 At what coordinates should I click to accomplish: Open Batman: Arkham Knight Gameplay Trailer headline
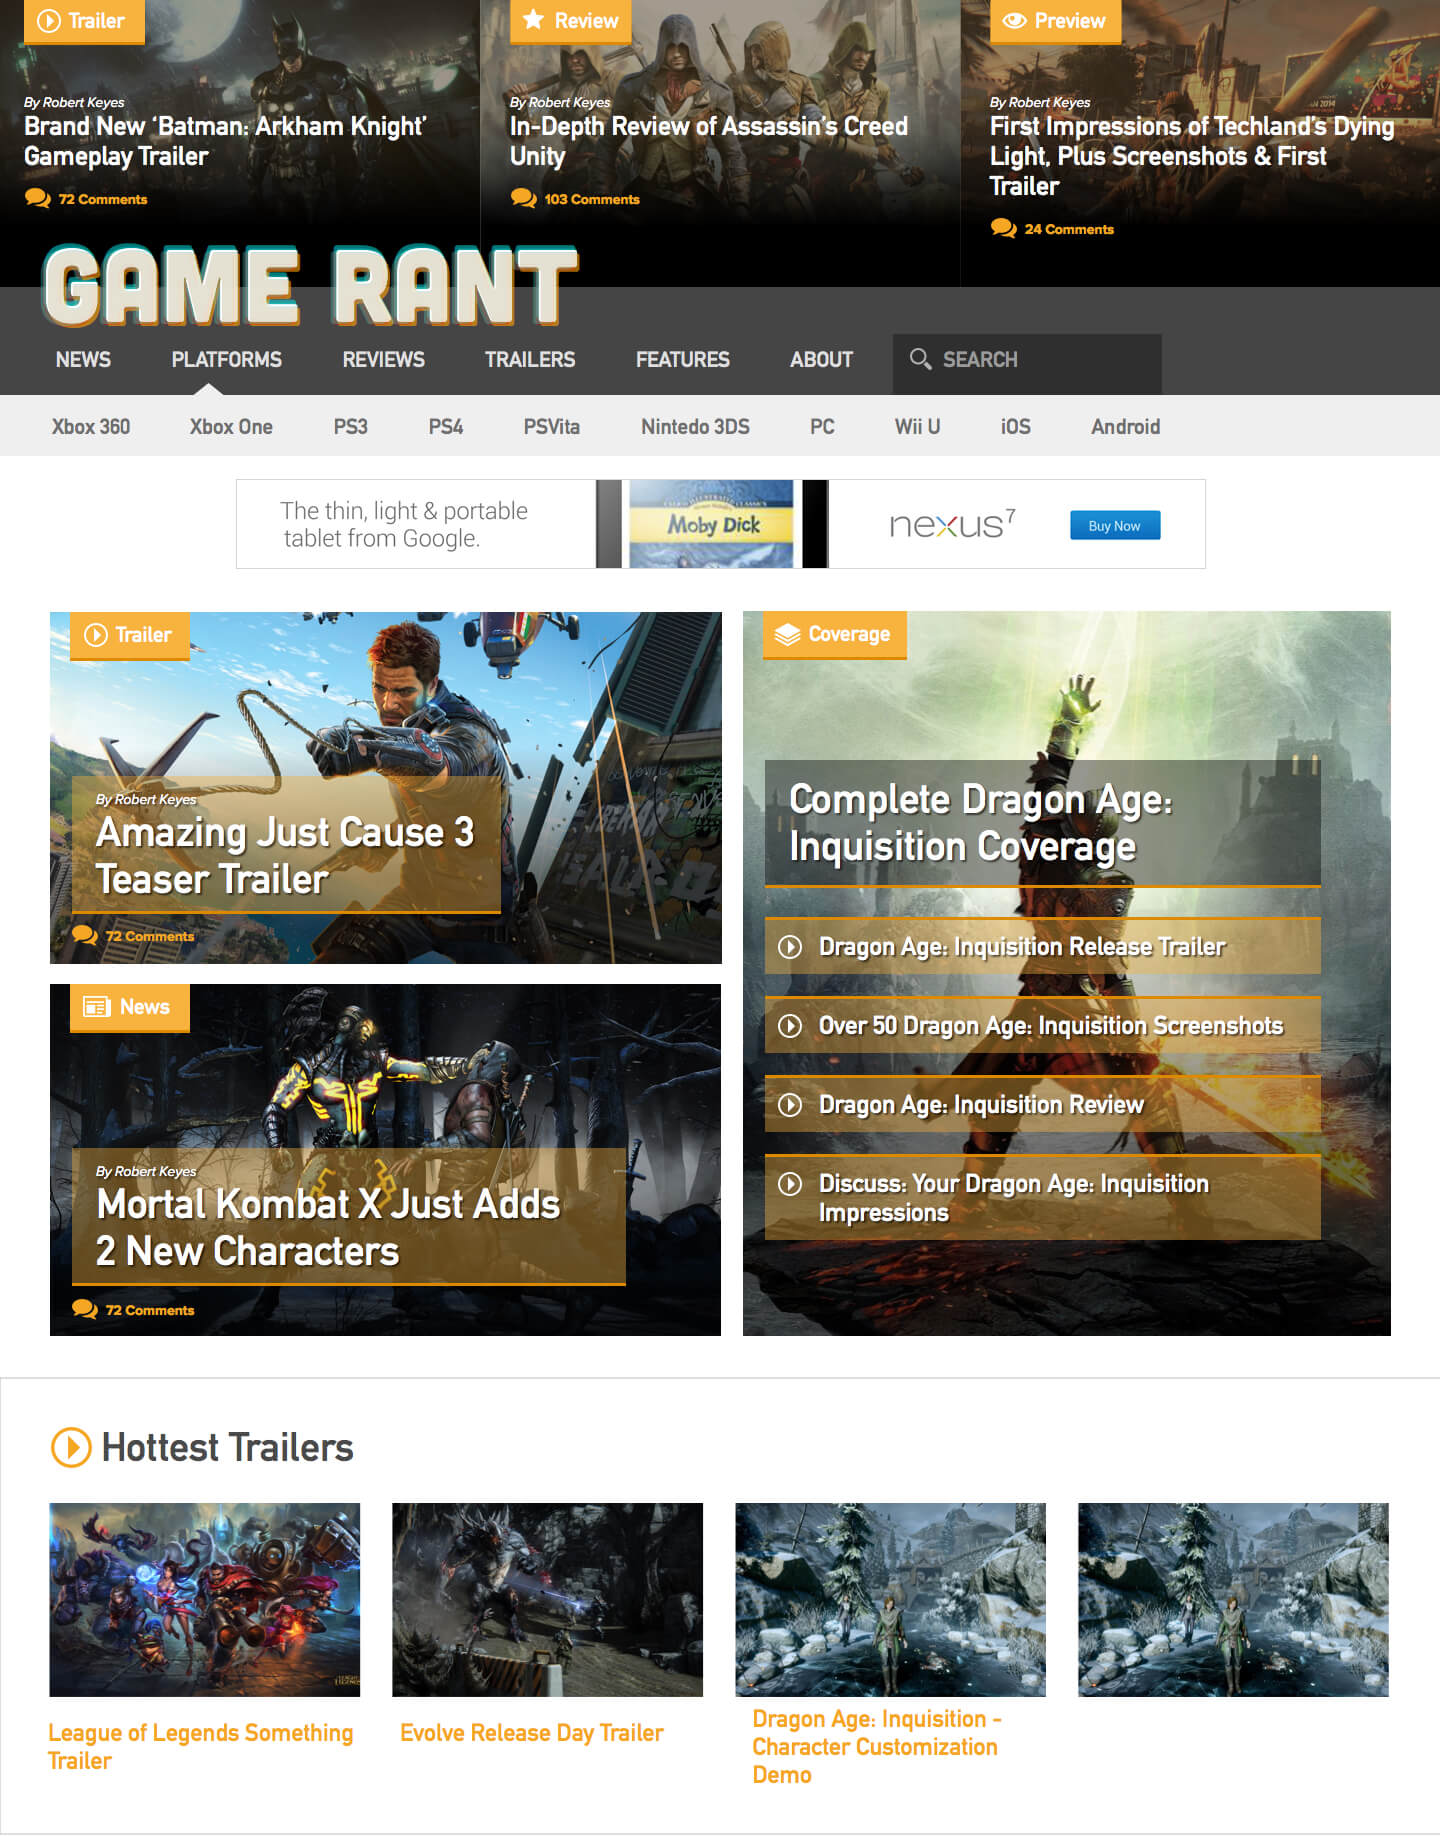[225, 141]
